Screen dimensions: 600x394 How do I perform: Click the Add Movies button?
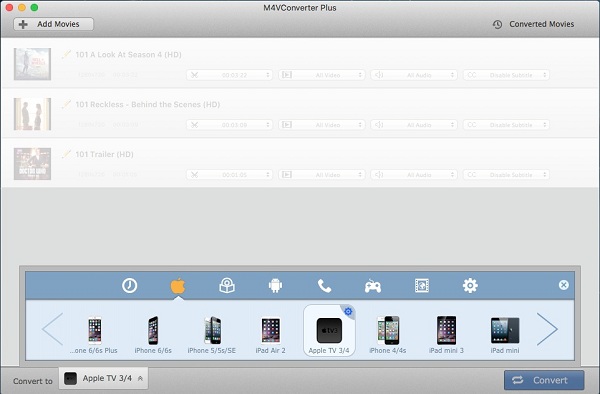54,24
